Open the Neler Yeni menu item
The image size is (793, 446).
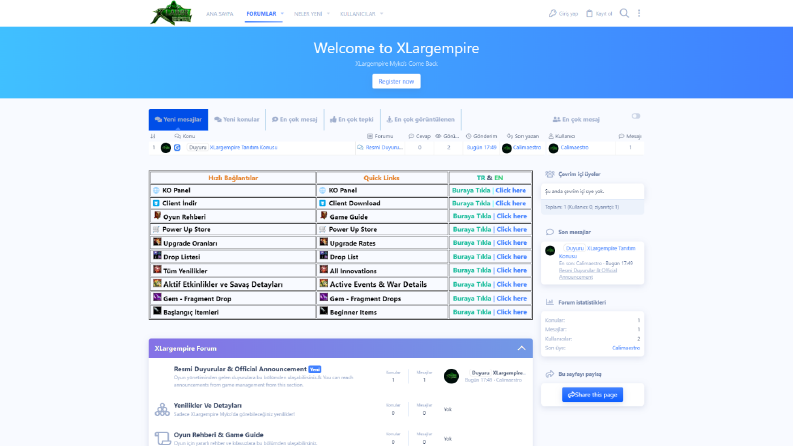pos(308,14)
